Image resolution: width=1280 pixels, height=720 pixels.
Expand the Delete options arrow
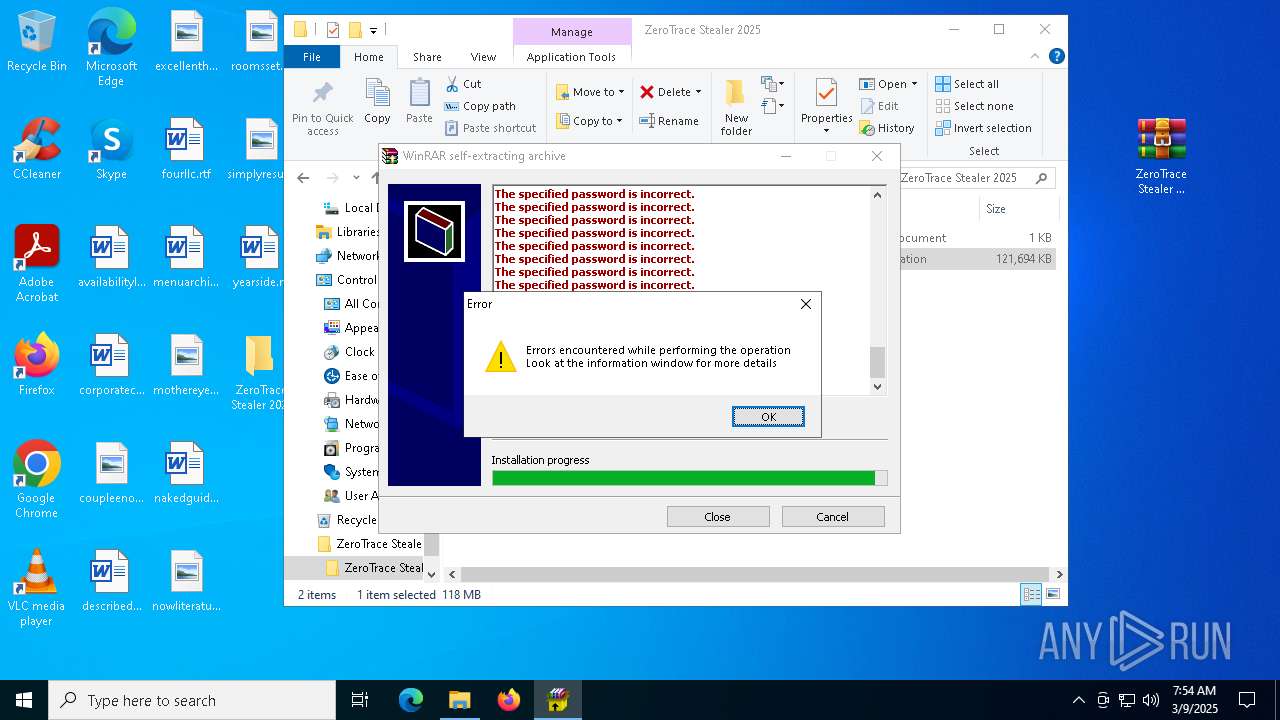coord(698,92)
